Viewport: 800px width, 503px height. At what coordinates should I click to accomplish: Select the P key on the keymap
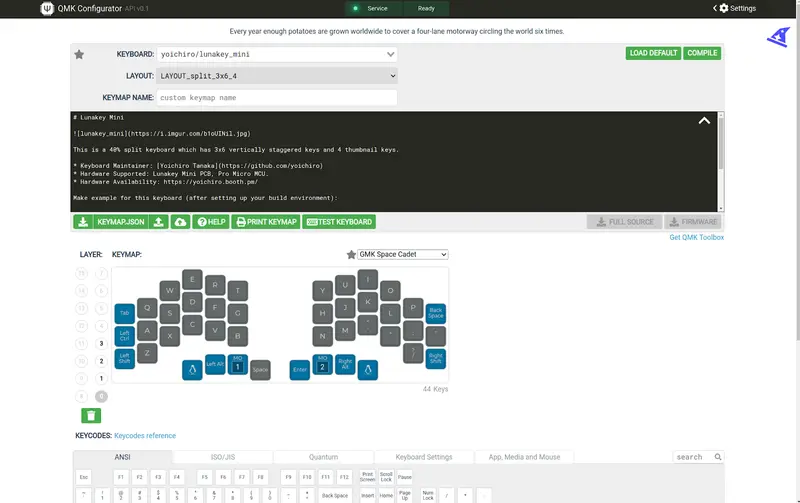[413, 308]
